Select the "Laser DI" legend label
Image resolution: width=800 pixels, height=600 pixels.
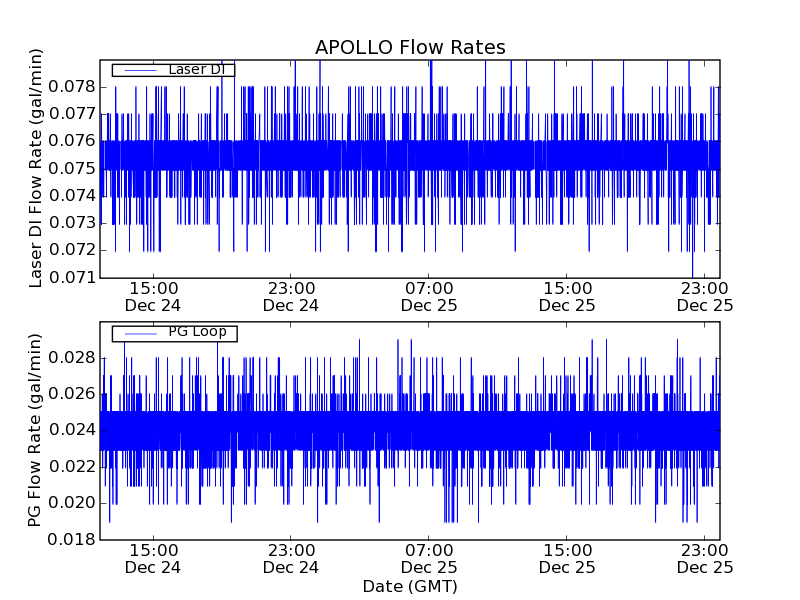(x=196, y=69)
